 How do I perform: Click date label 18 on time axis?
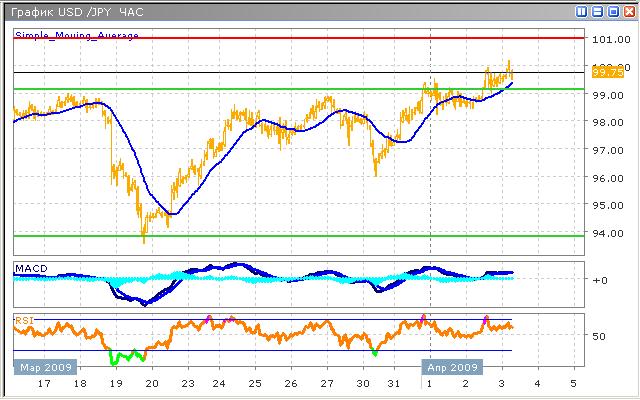(x=80, y=384)
